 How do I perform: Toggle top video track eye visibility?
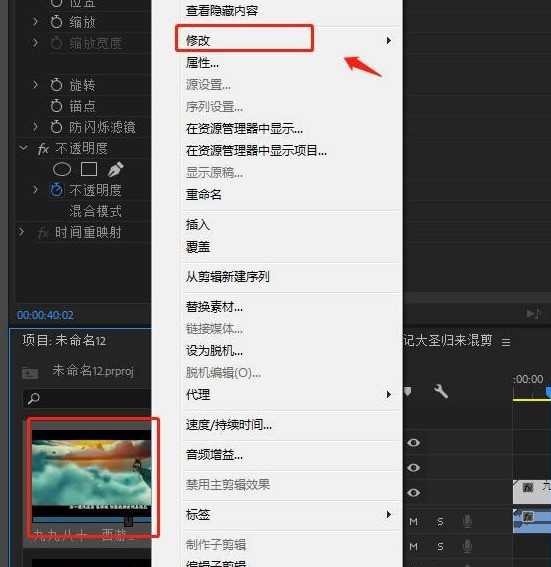(414, 443)
